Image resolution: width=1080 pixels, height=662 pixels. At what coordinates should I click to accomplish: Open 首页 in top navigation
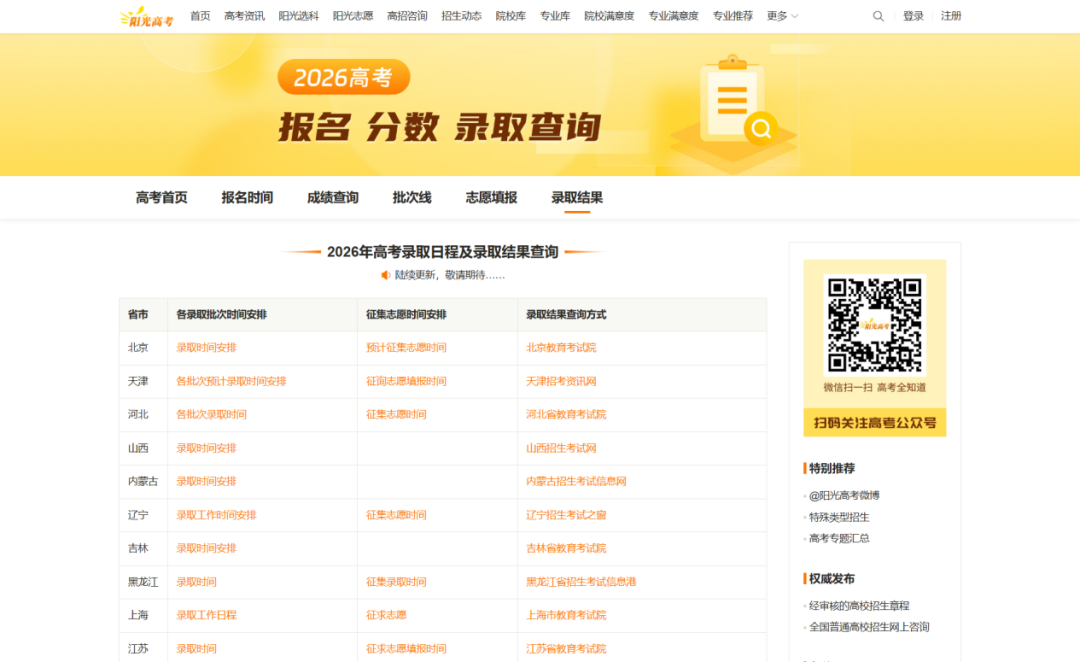pyautogui.click(x=200, y=16)
